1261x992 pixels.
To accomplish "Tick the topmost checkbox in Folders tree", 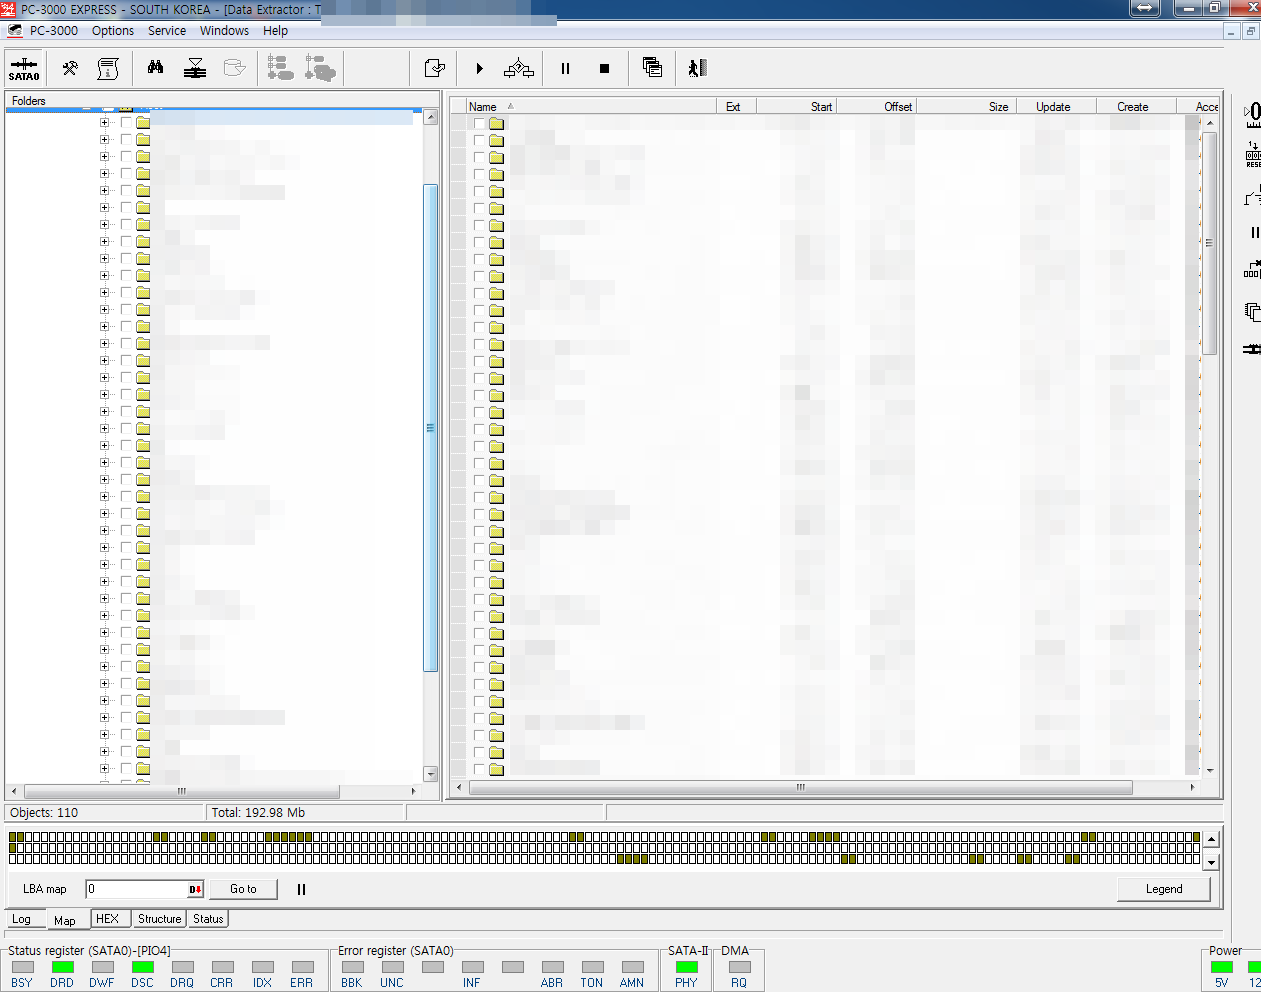I will [126, 123].
